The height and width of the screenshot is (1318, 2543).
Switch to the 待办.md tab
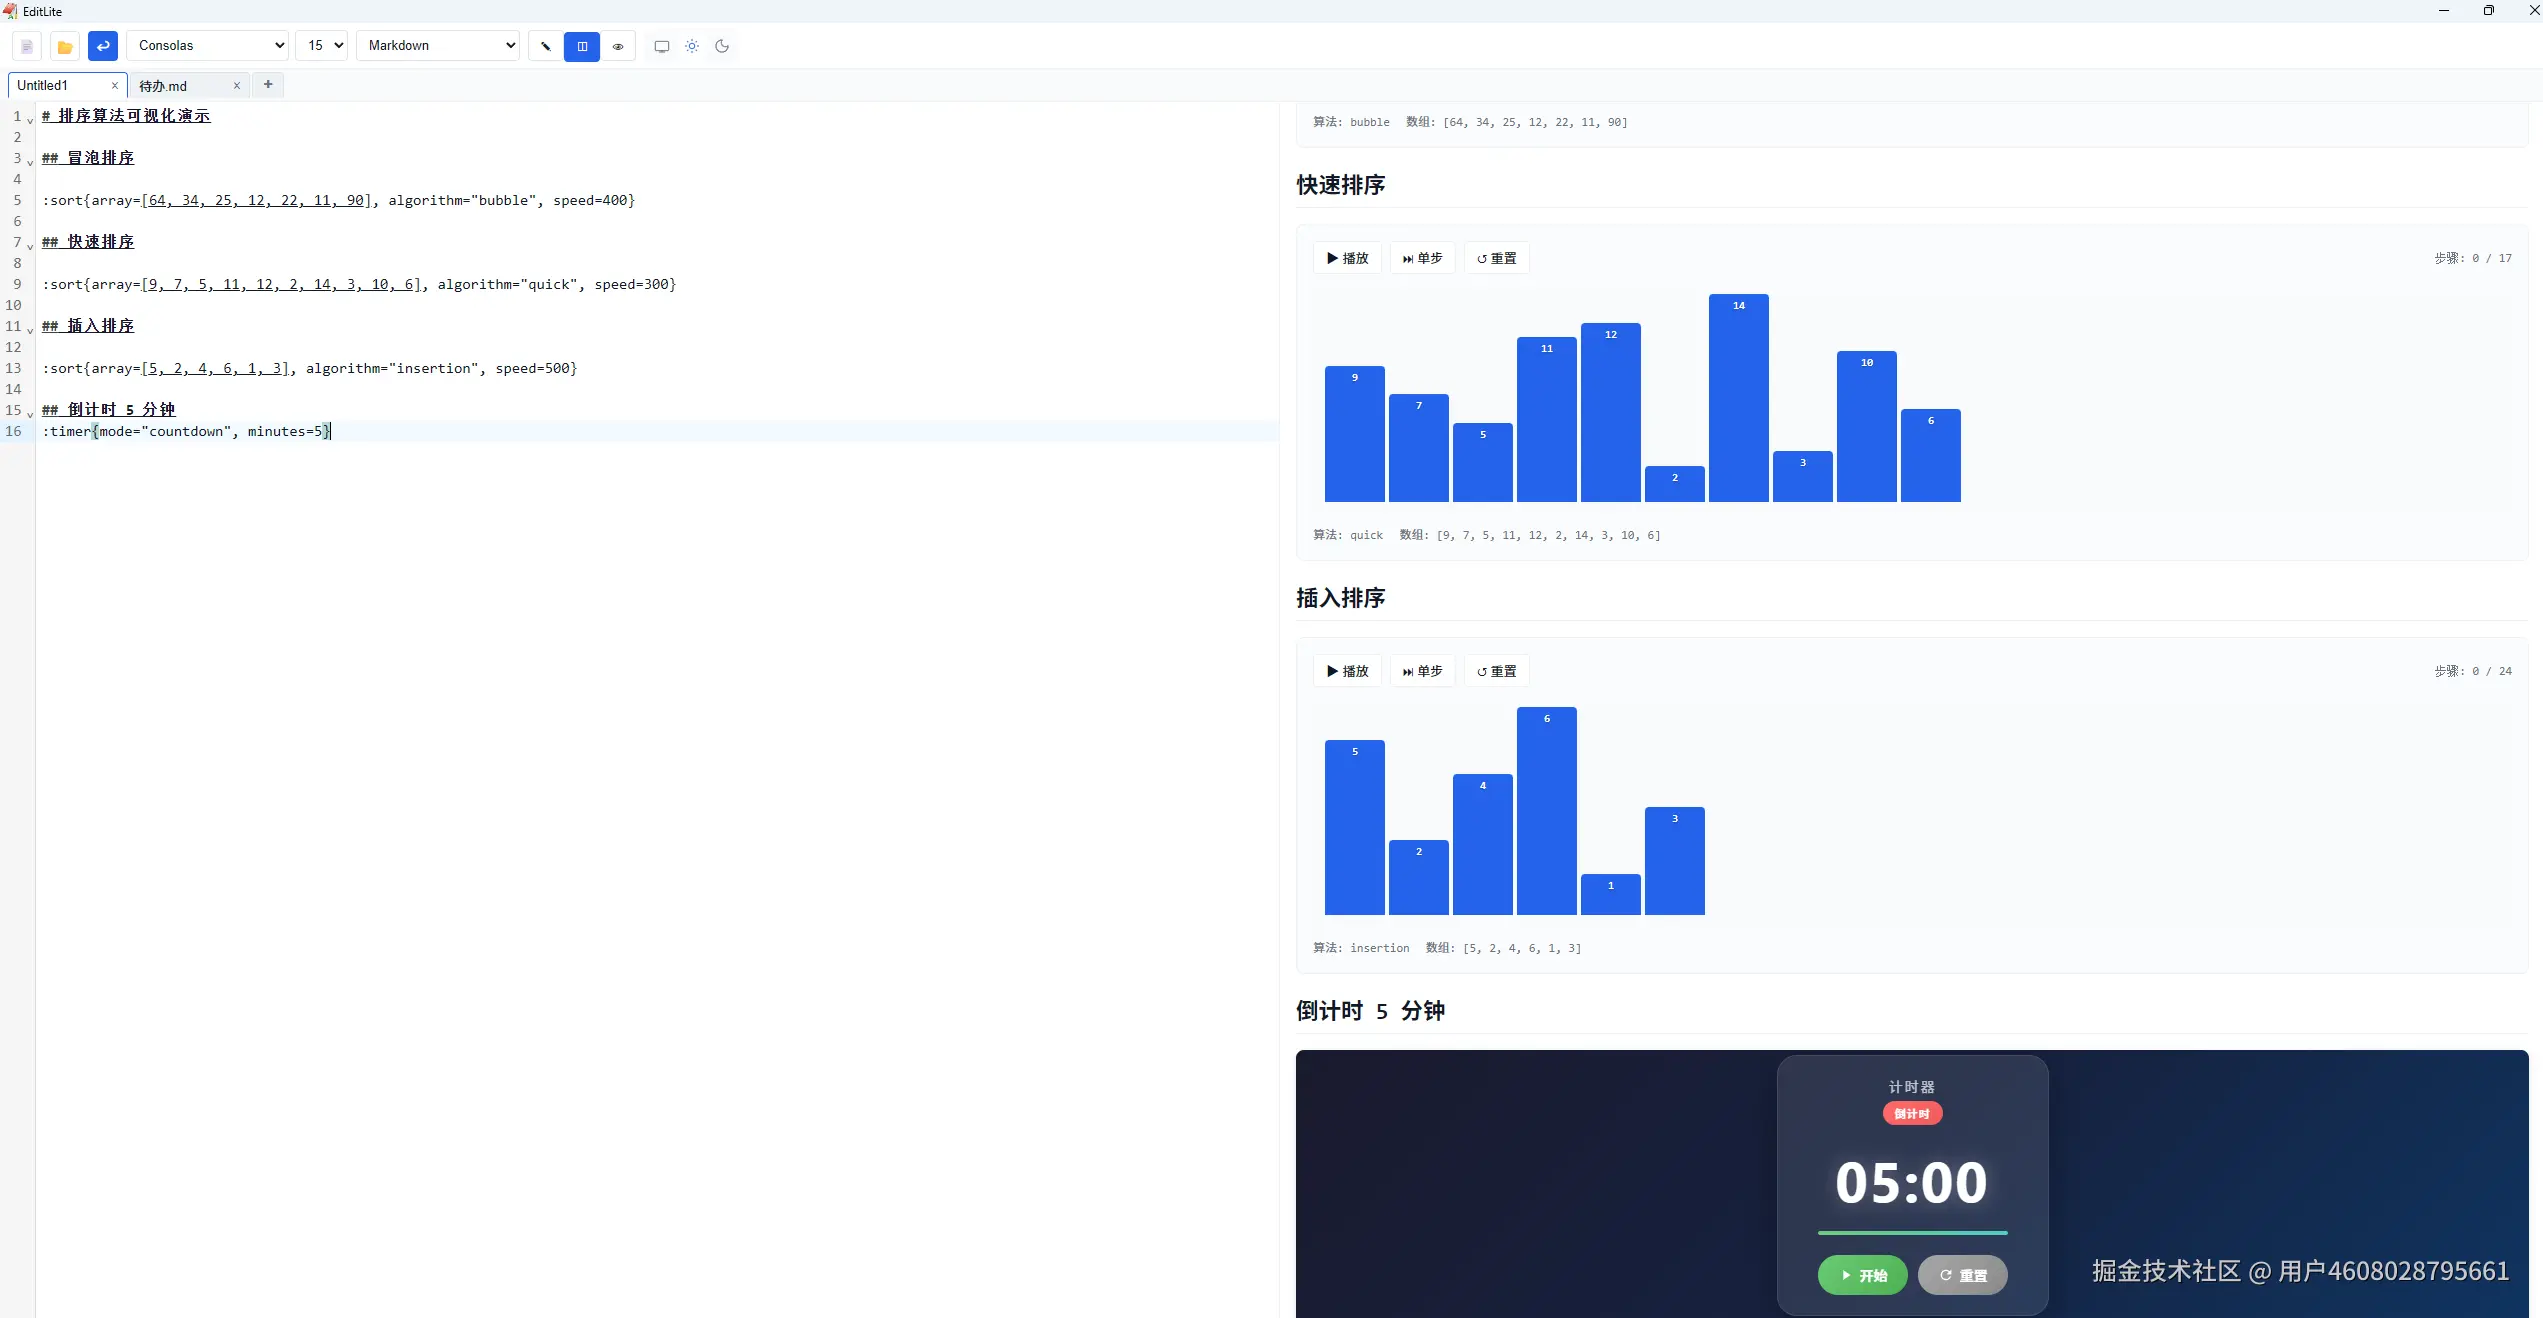coord(164,86)
